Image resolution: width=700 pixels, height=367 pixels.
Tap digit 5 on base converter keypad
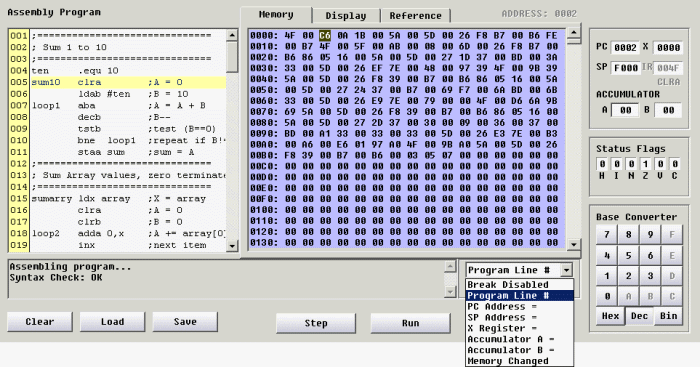click(x=628, y=255)
